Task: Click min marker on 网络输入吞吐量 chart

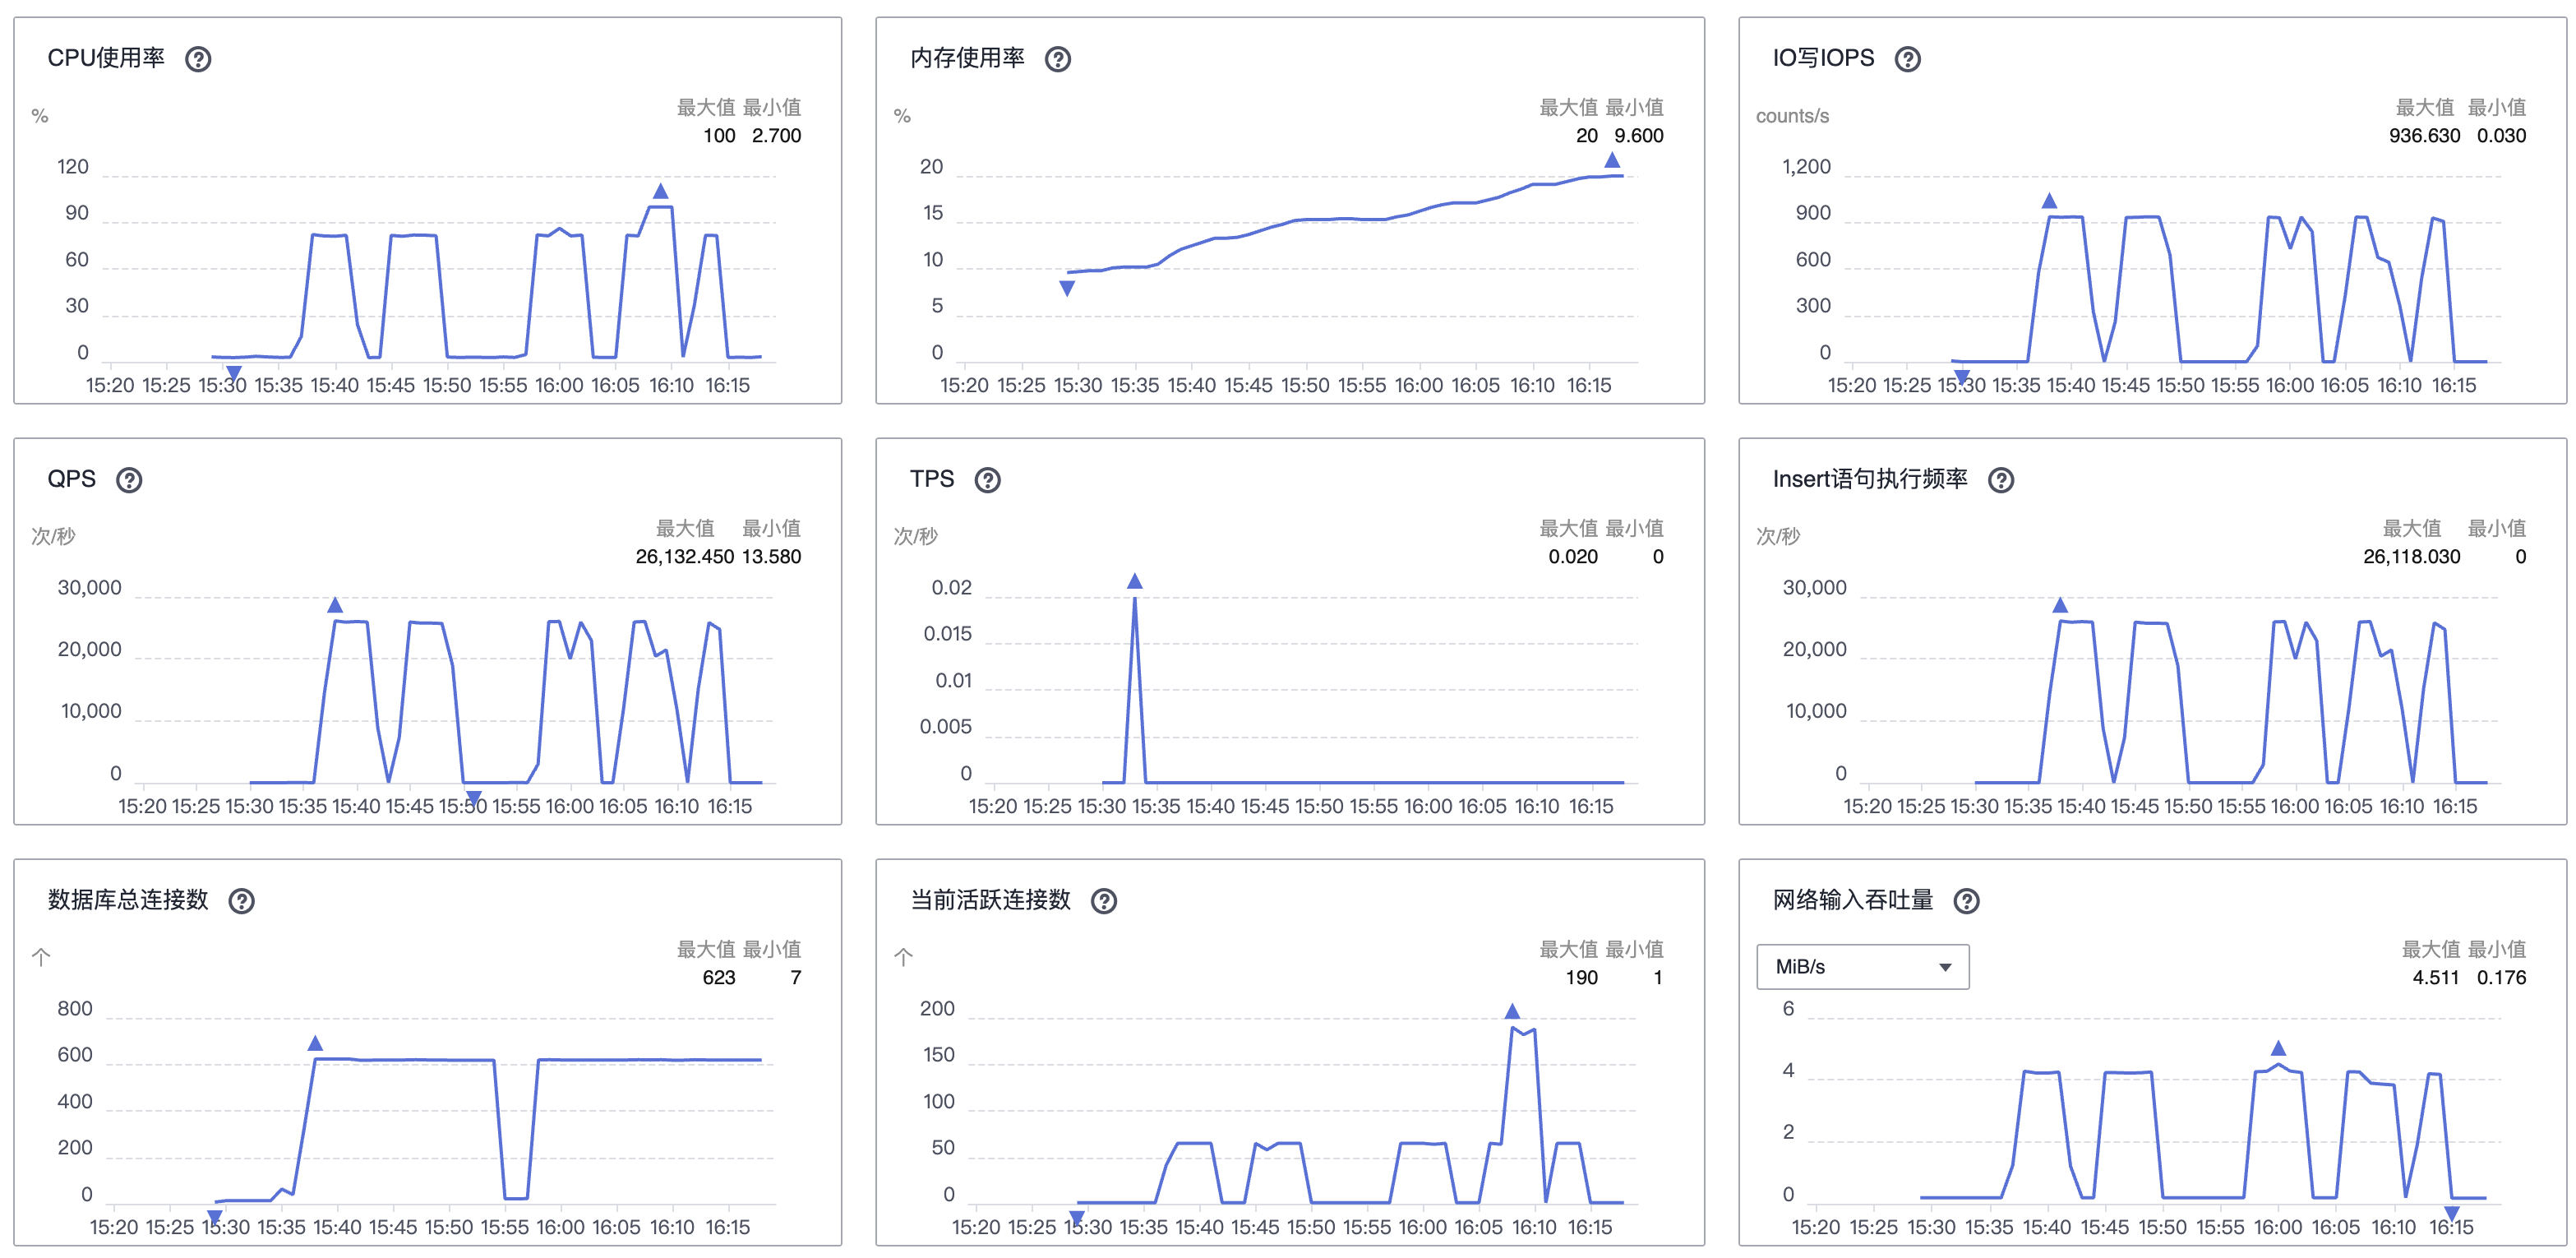Action: 2452,1213
